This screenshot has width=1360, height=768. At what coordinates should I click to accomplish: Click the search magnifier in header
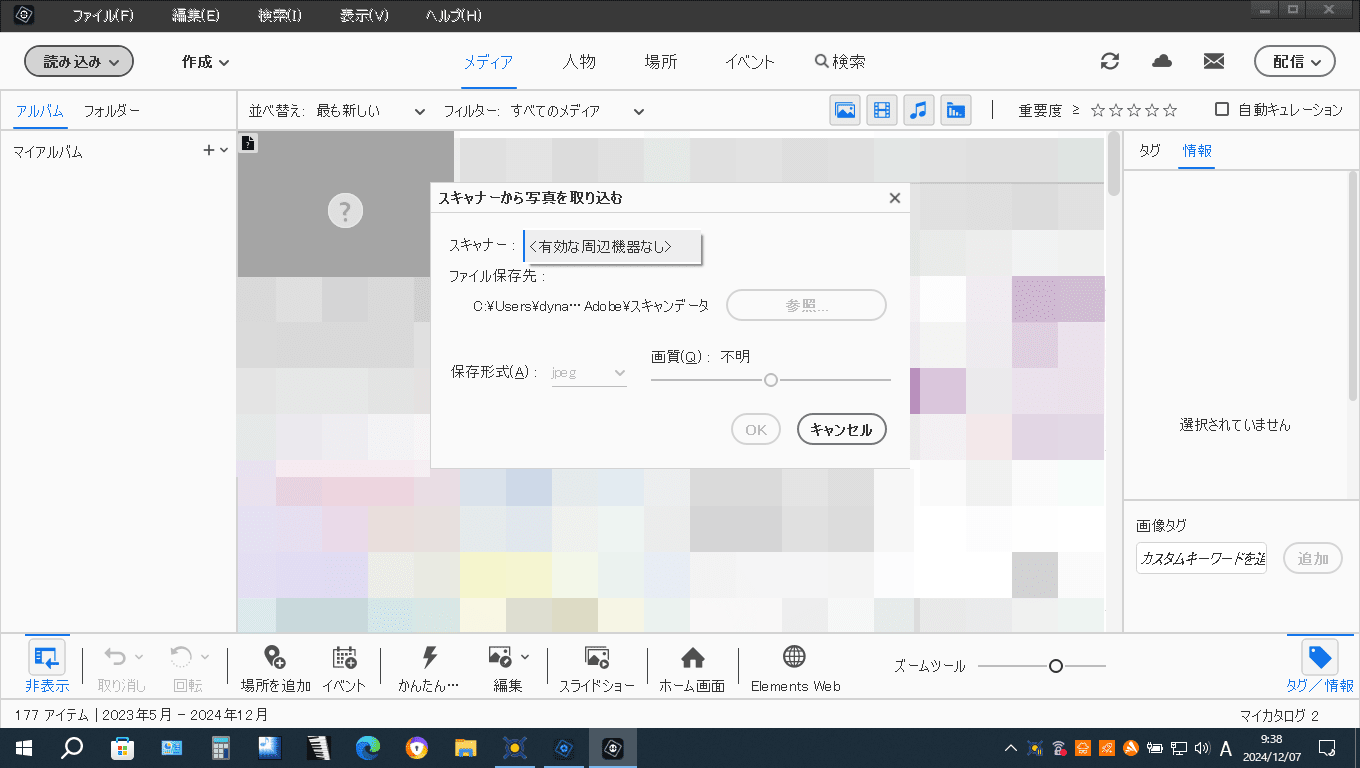(821, 61)
